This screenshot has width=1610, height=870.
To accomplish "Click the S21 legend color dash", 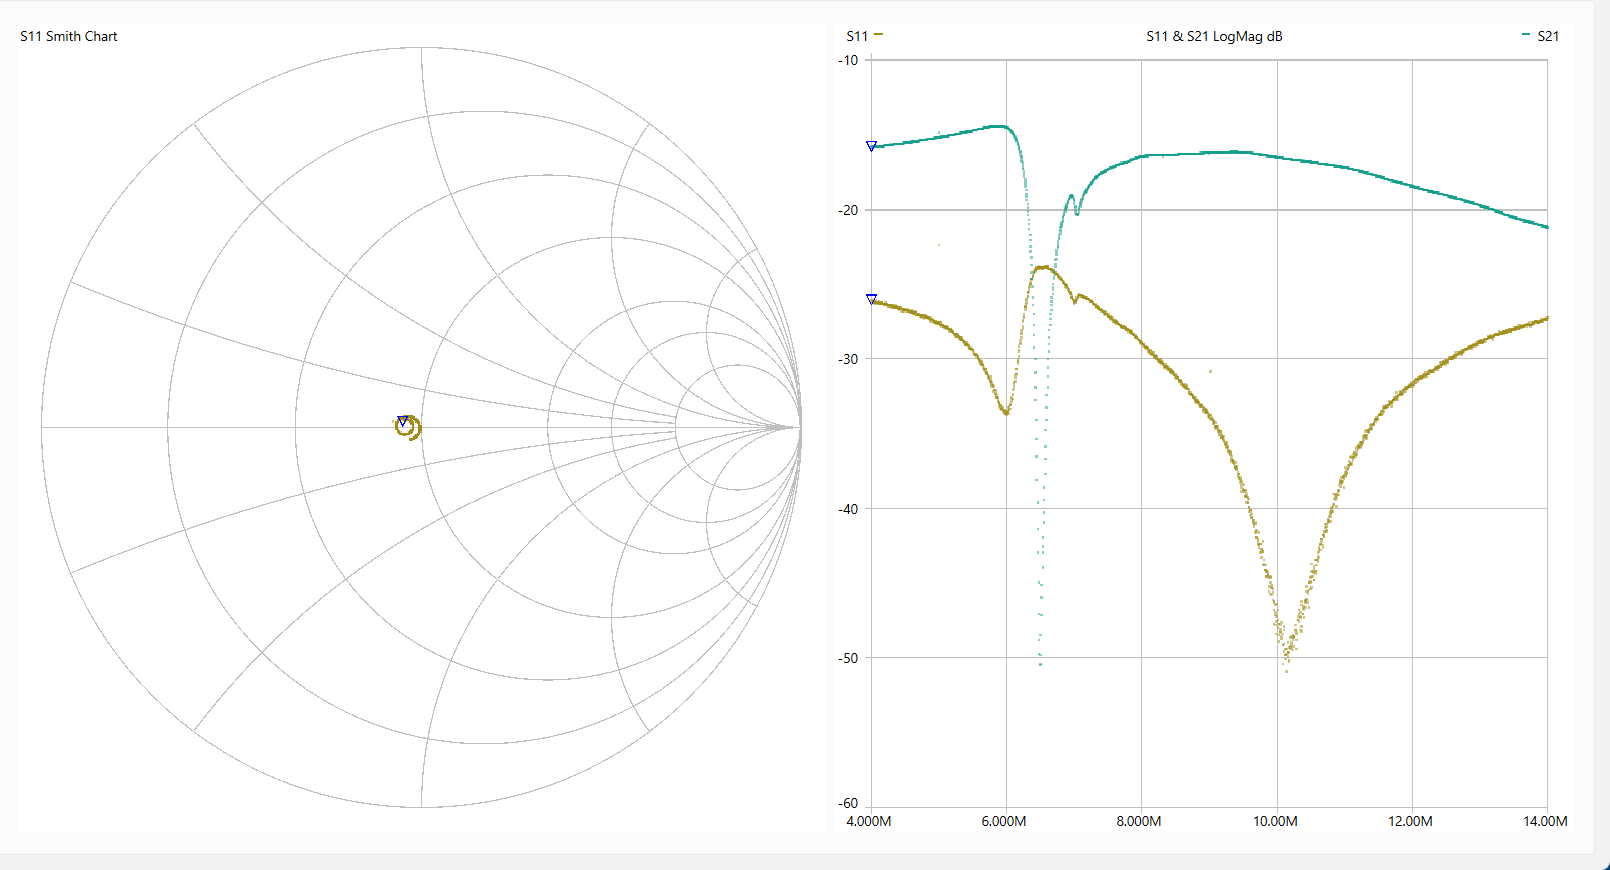I will 1525,35.
